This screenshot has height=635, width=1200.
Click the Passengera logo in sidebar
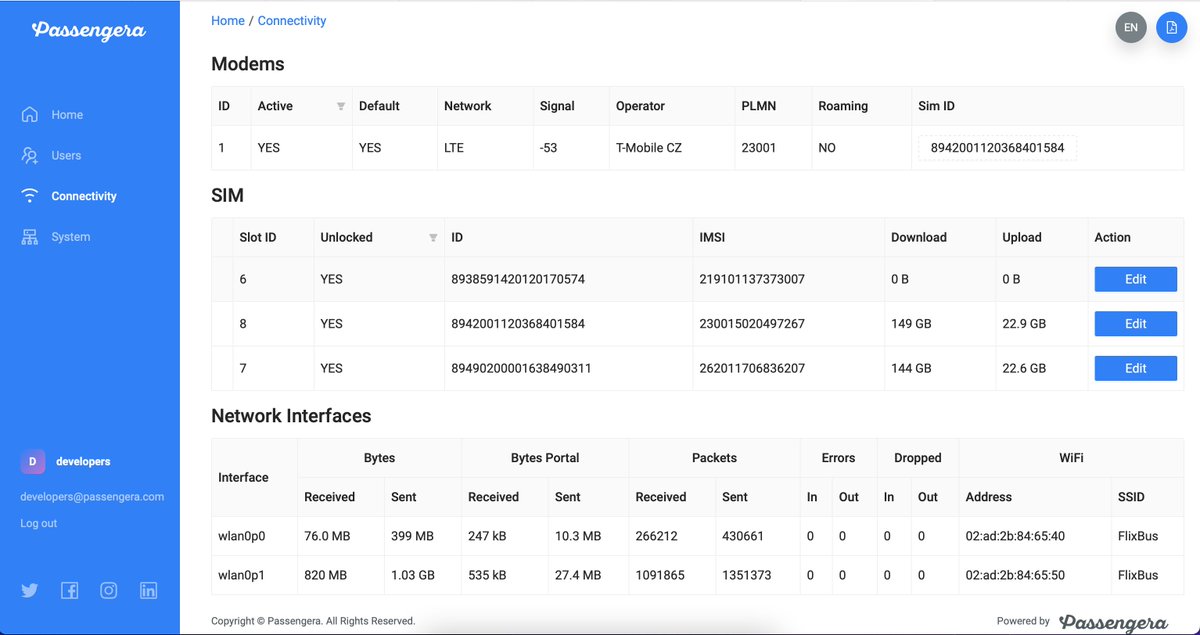pyautogui.click(x=89, y=31)
